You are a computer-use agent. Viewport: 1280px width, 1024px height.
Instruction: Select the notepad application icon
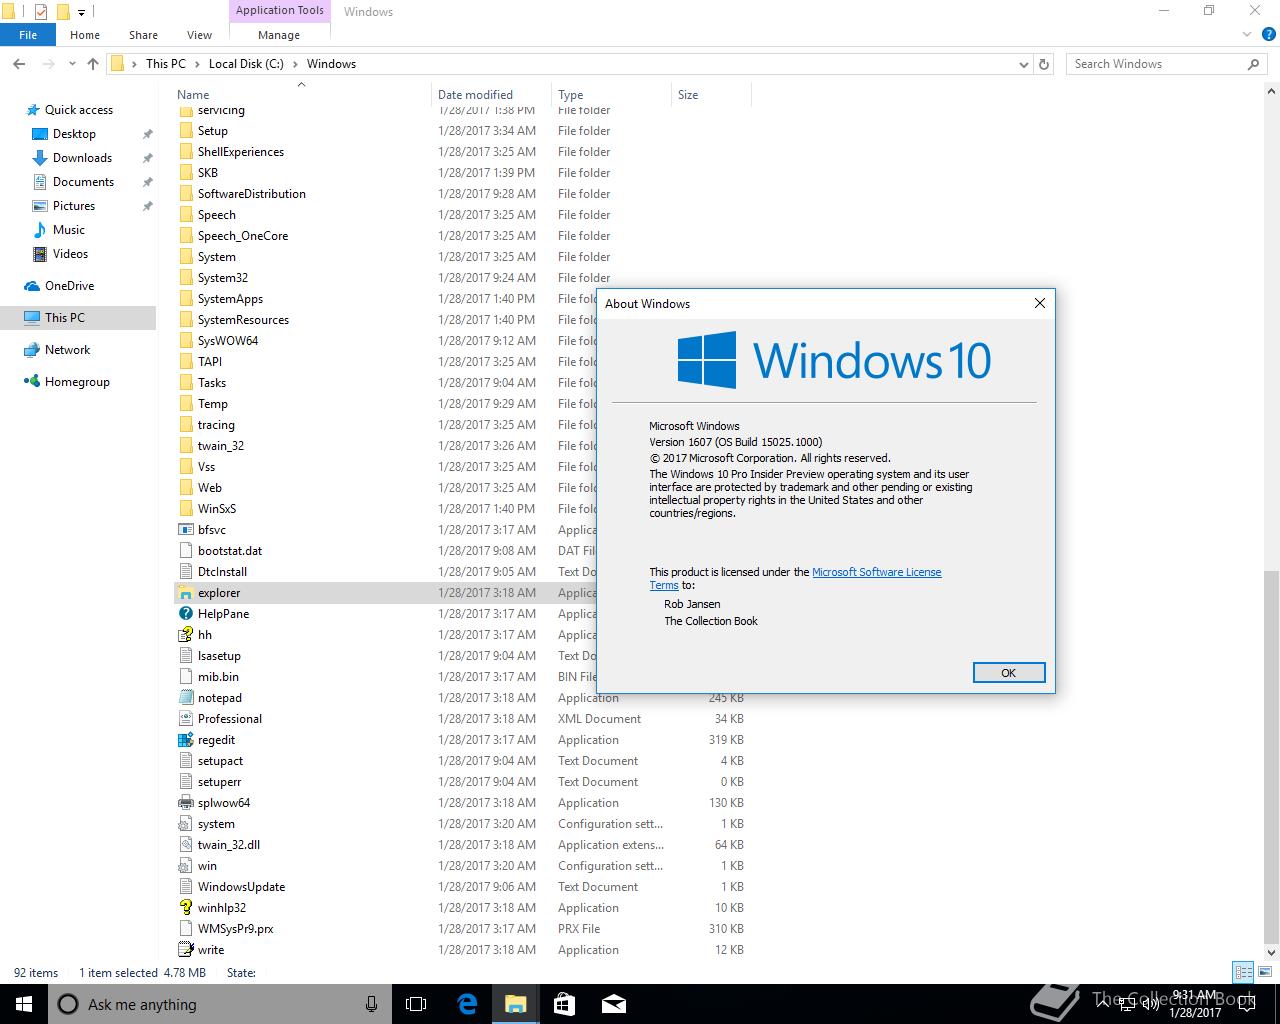185,698
